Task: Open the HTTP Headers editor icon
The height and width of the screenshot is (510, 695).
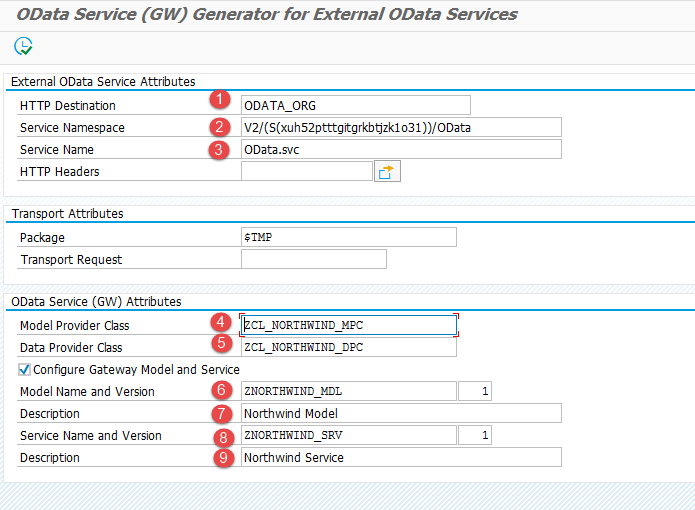Action: point(387,172)
